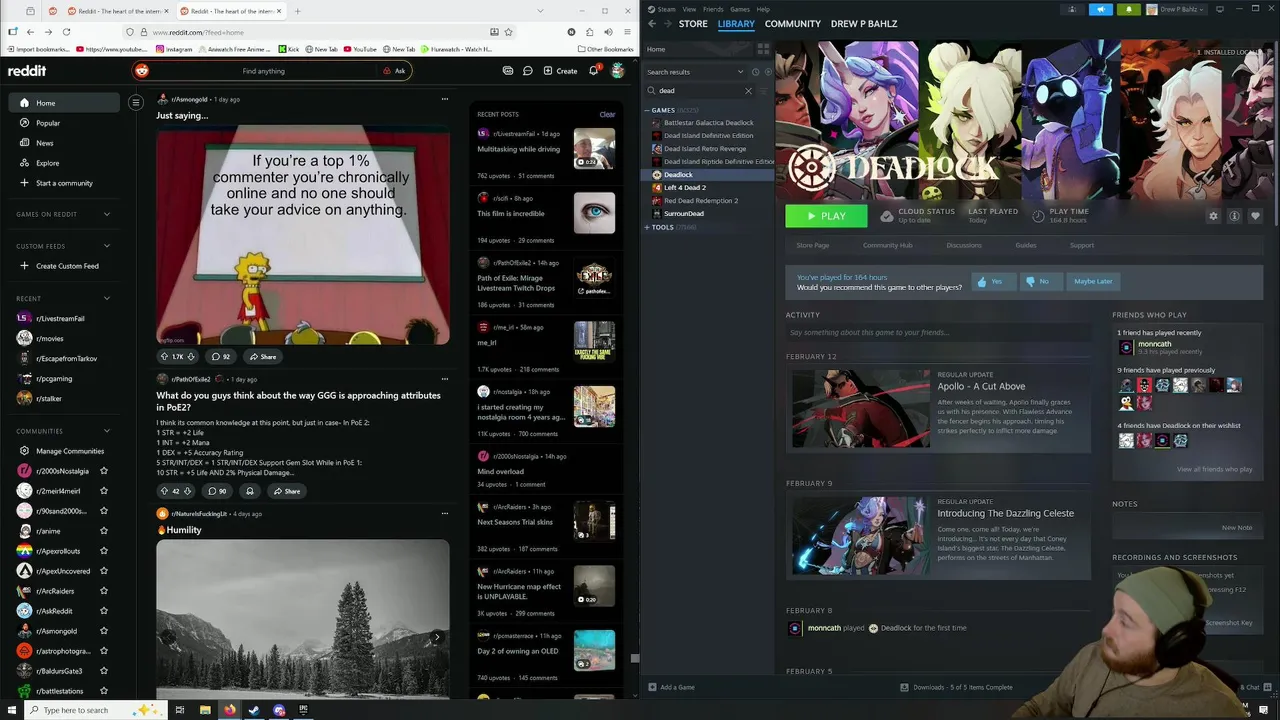Open Steam Friends menu
The height and width of the screenshot is (720, 1280).
[x=713, y=9]
